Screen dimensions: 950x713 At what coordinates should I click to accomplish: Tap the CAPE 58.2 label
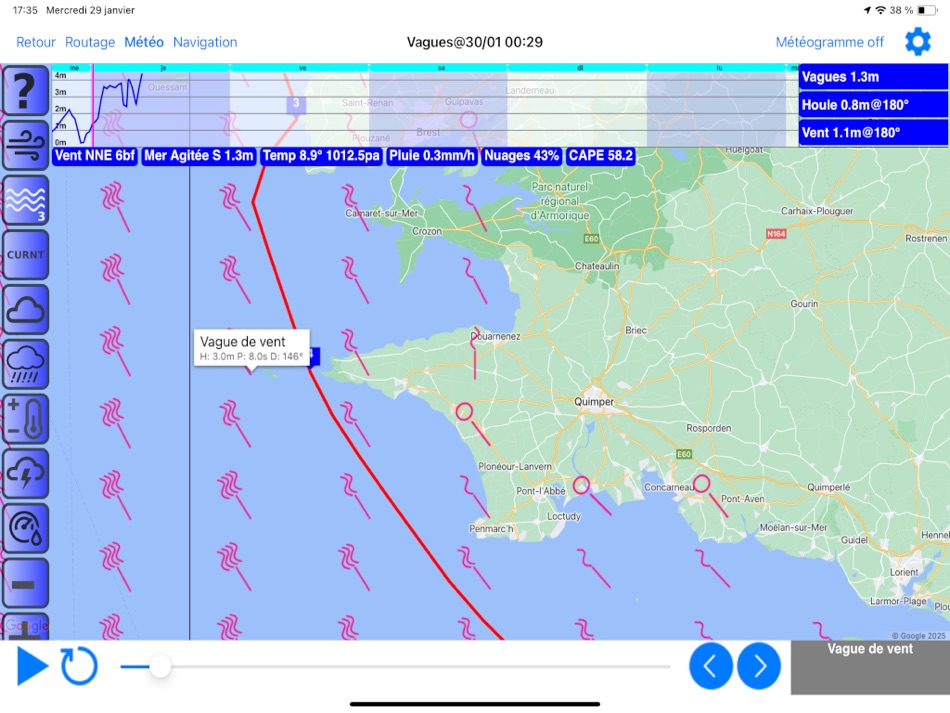click(x=600, y=156)
